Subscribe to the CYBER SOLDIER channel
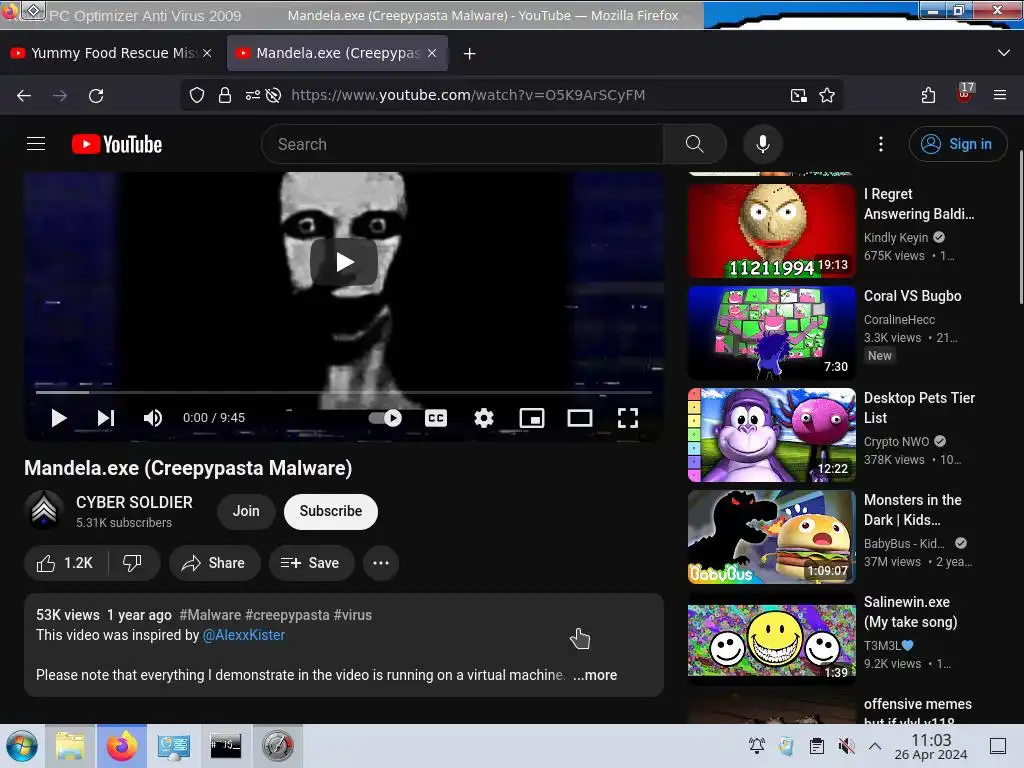This screenshot has height=768, width=1024. click(x=330, y=511)
